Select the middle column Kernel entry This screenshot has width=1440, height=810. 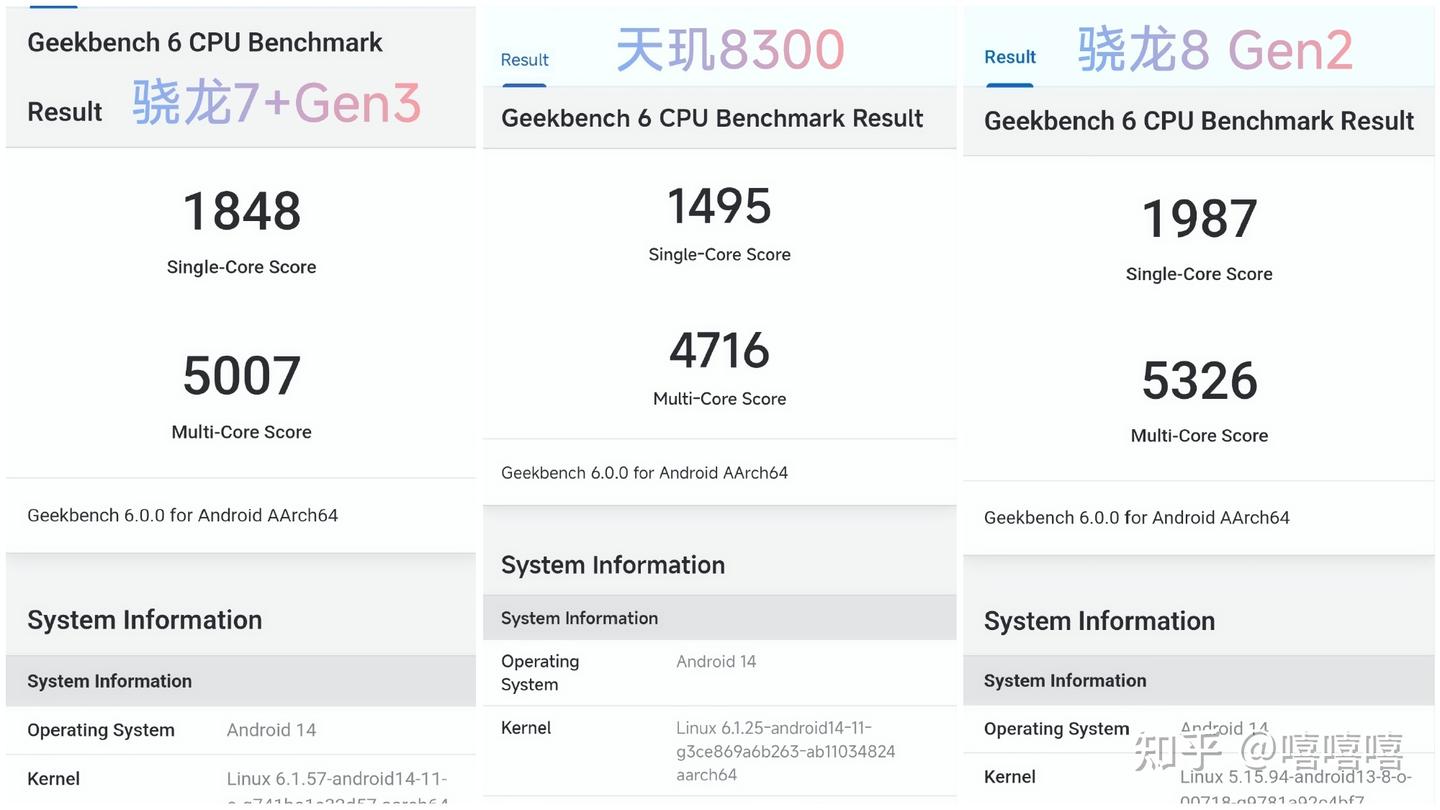coord(526,727)
